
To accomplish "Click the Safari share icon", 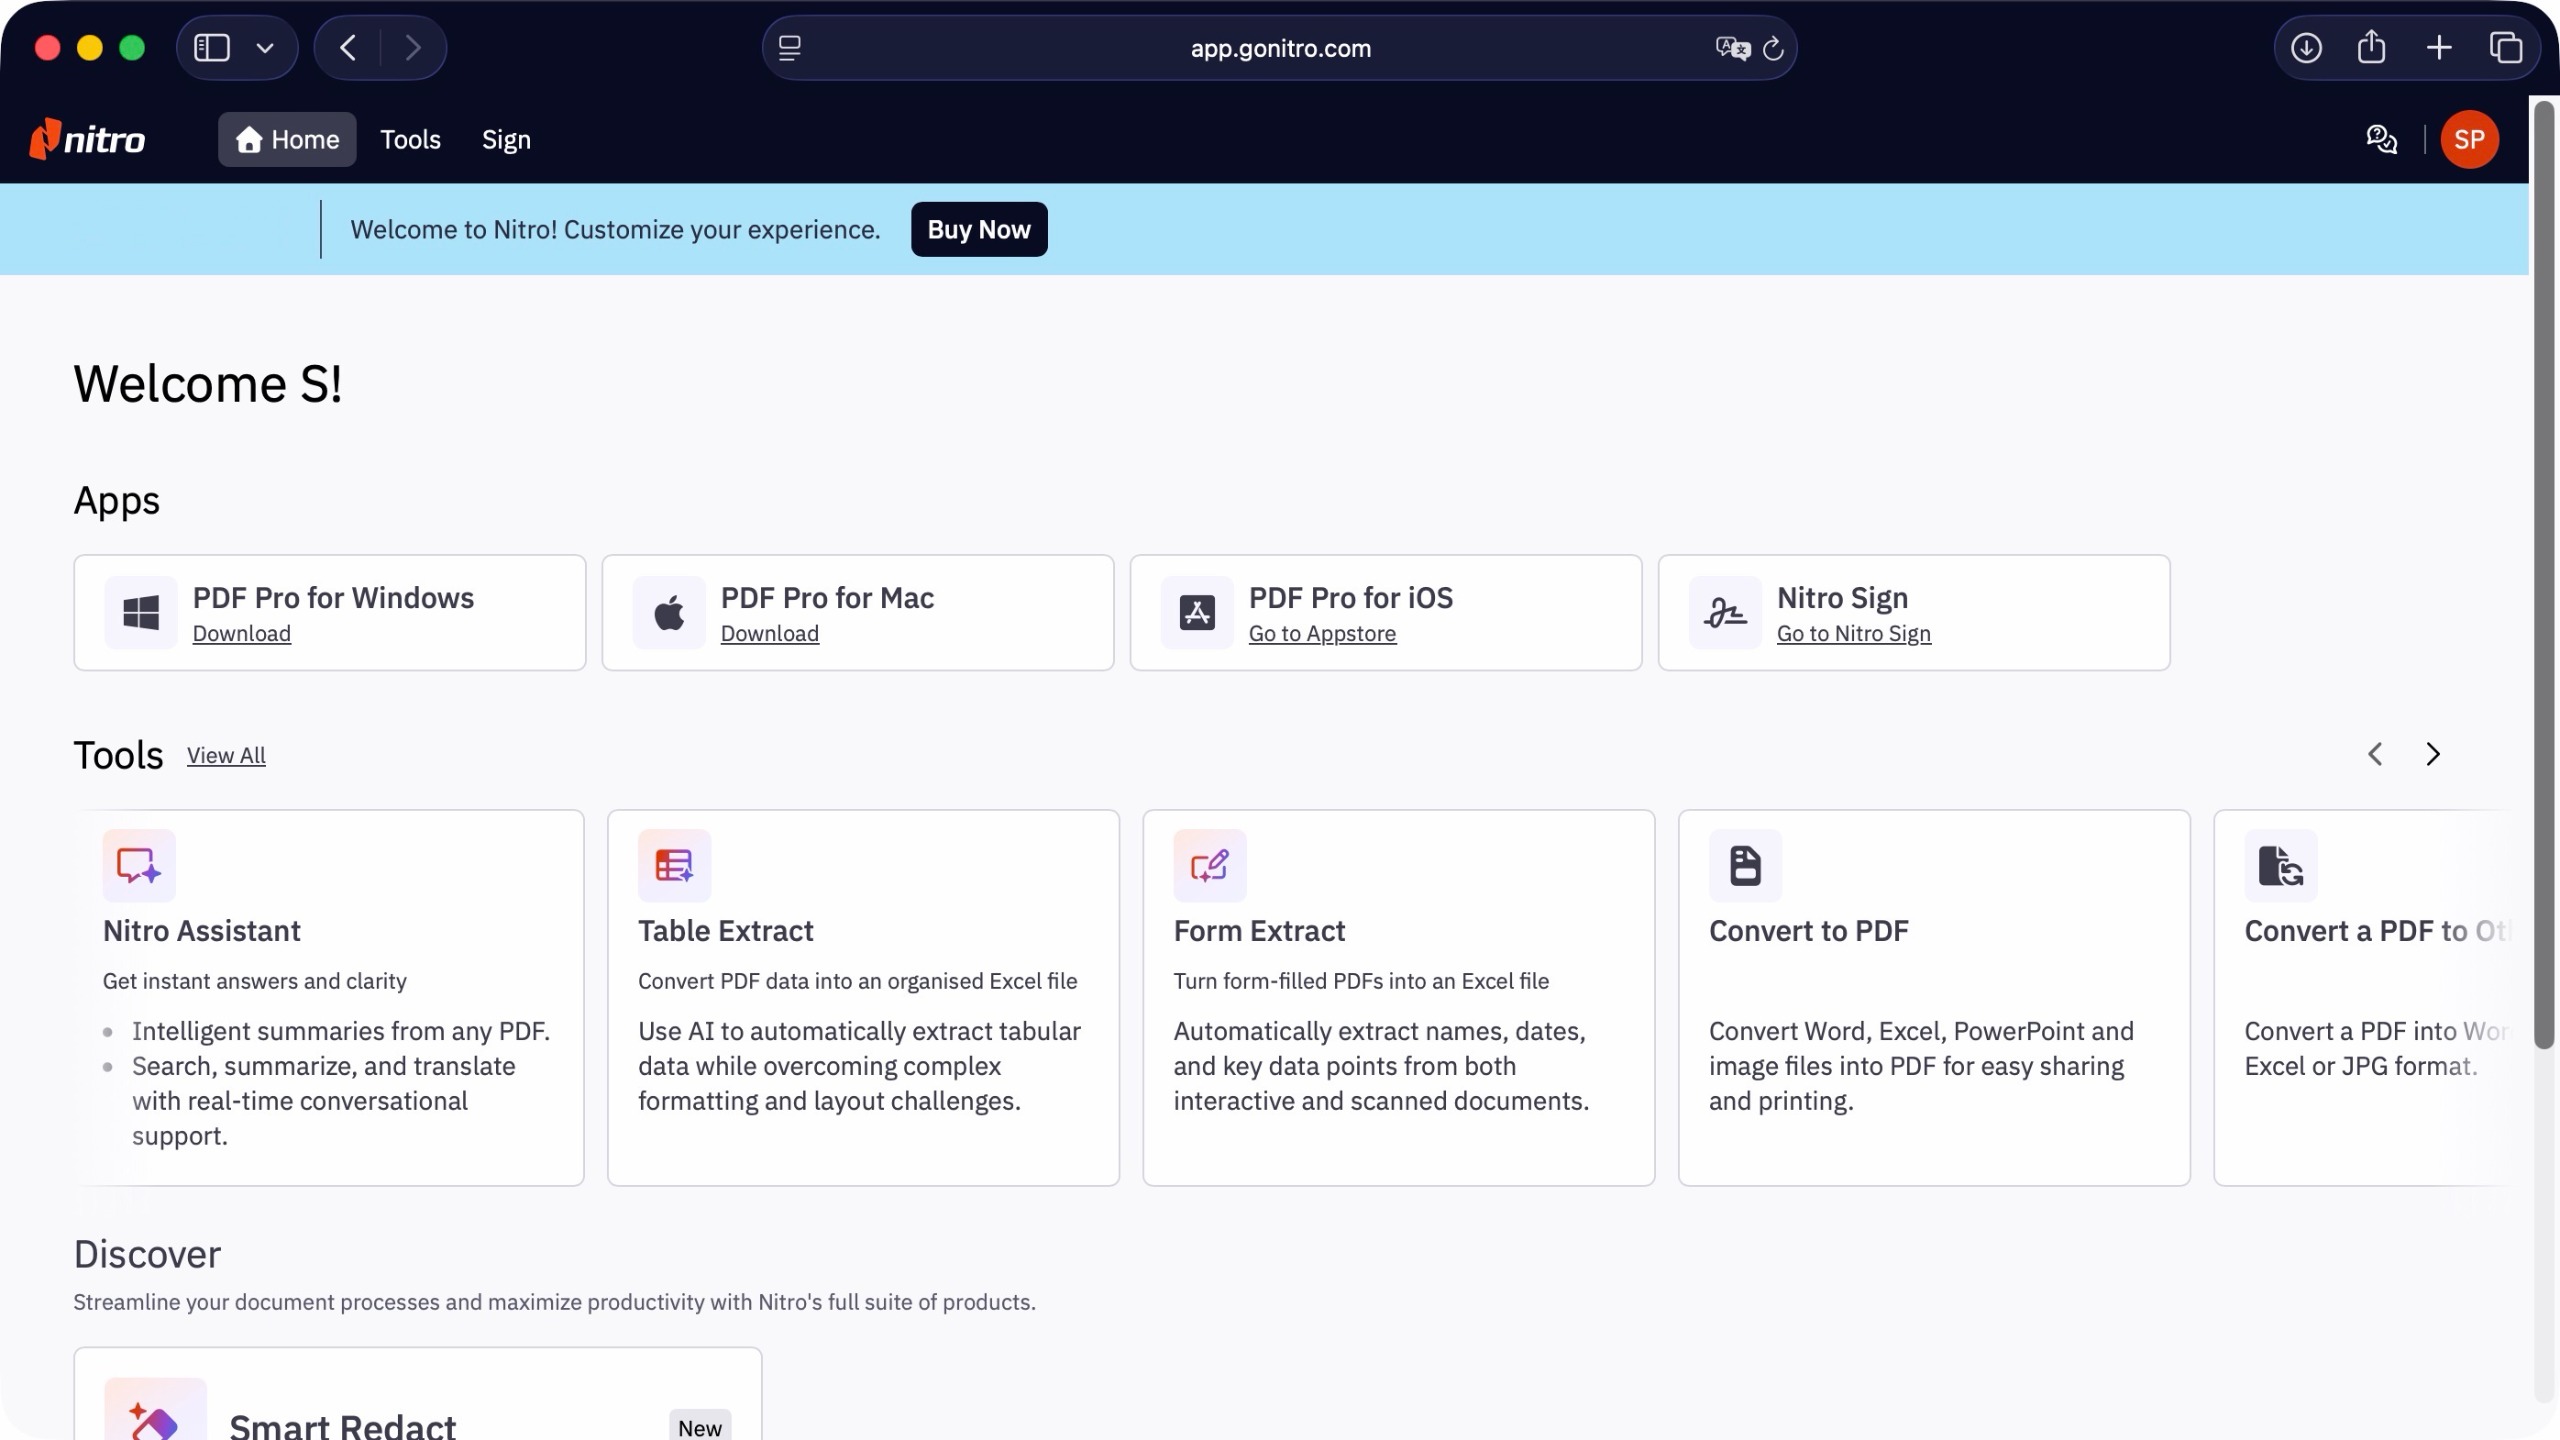I will pyautogui.click(x=2371, y=47).
